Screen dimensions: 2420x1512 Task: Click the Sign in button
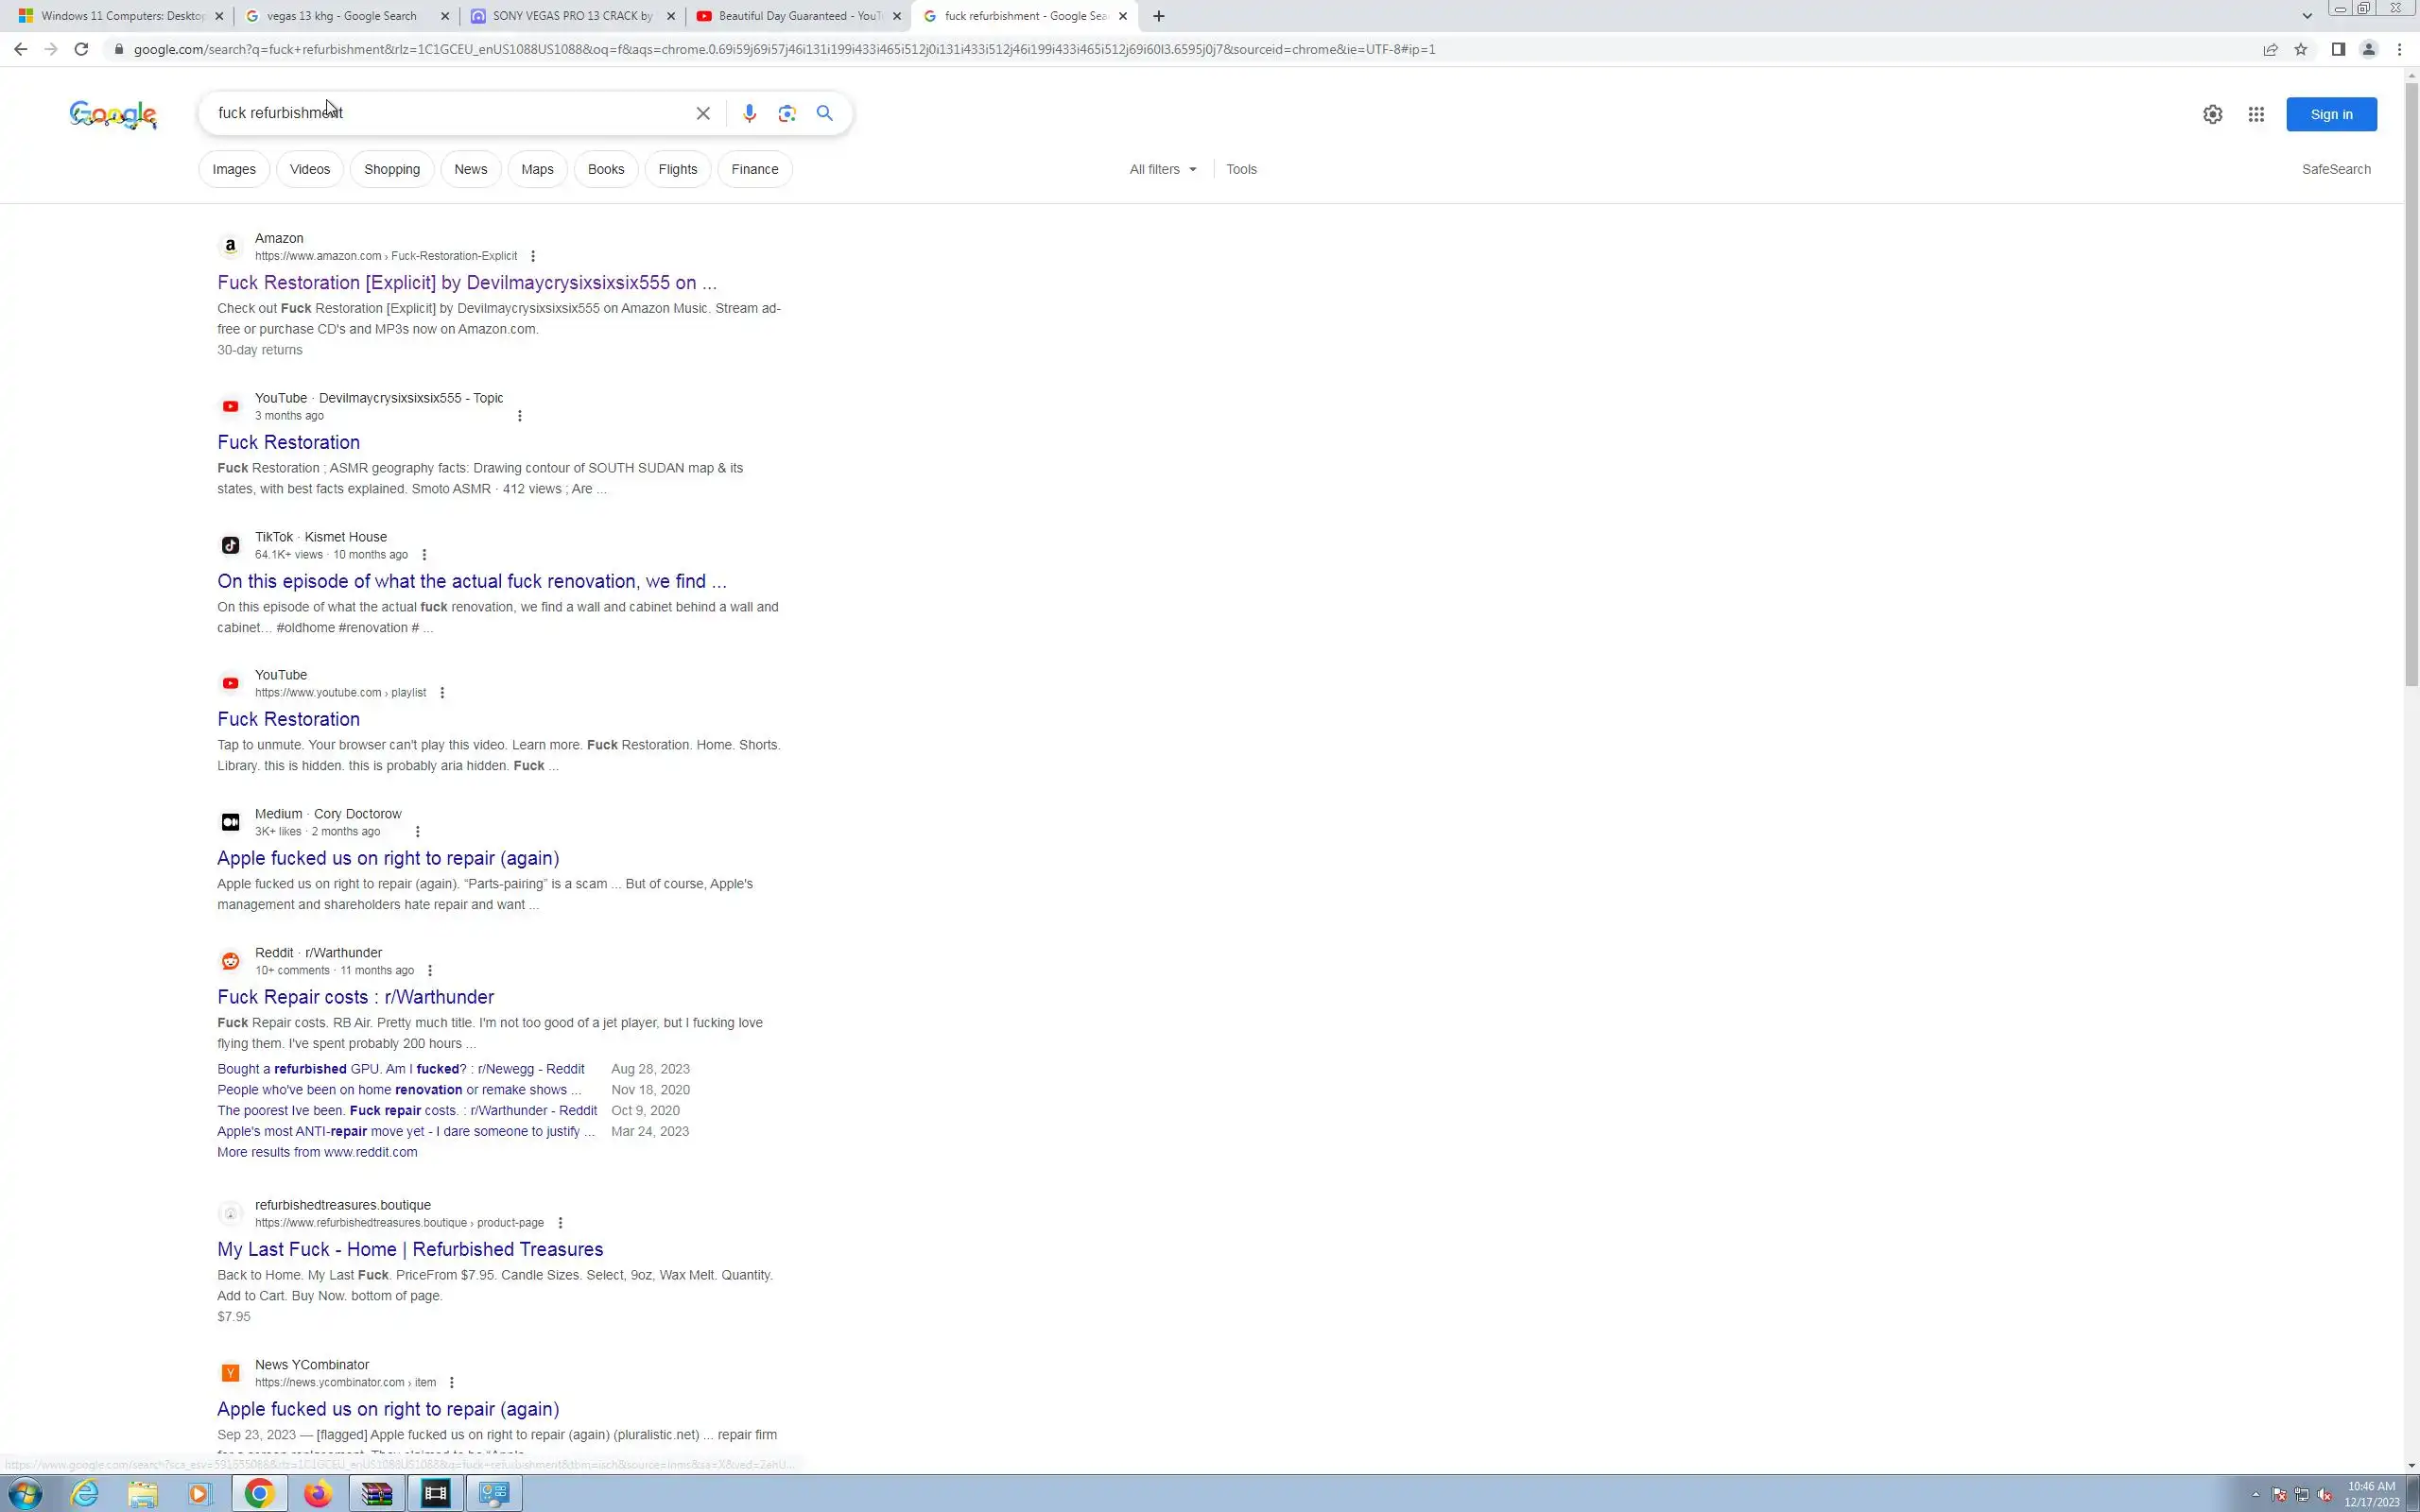pyautogui.click(x=2331, y=115)
